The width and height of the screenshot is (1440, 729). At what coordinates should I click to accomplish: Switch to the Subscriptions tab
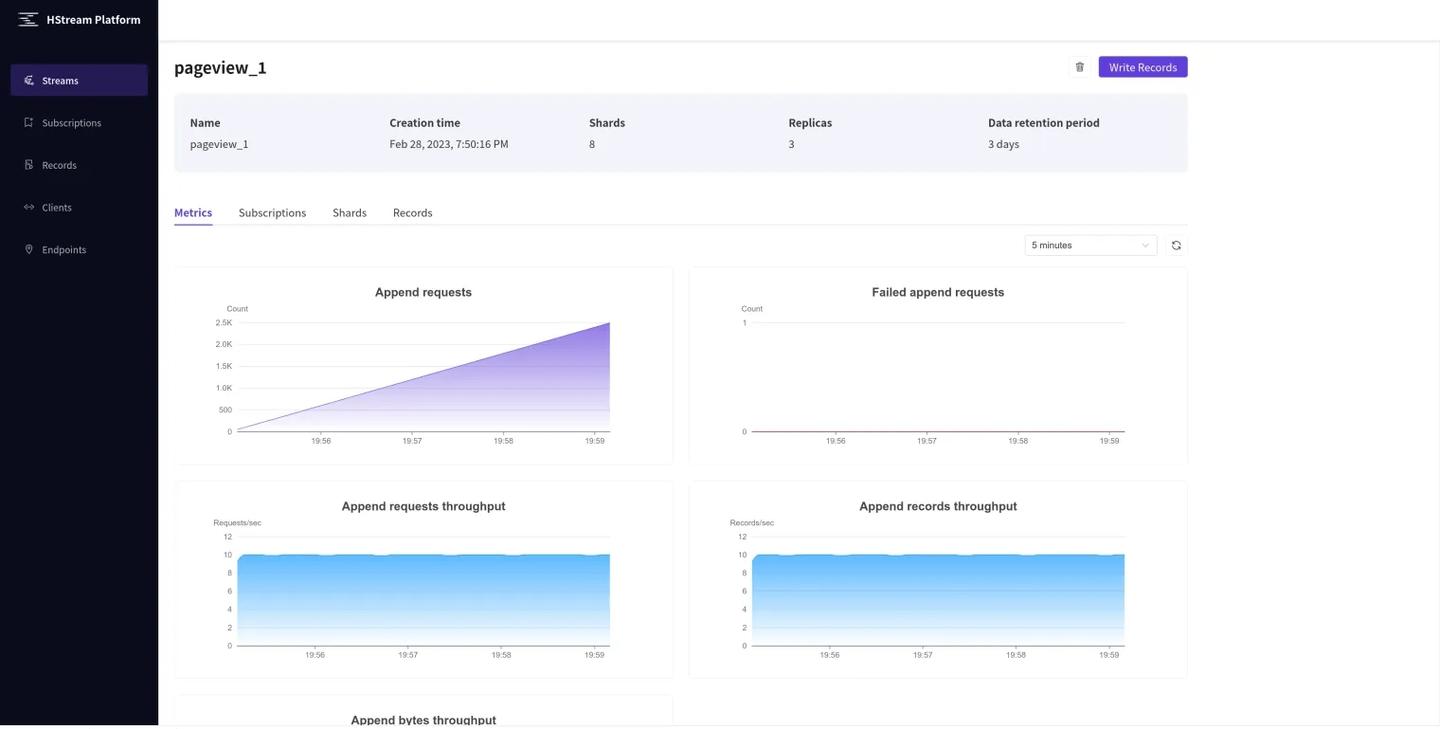(x=272, y=211)
